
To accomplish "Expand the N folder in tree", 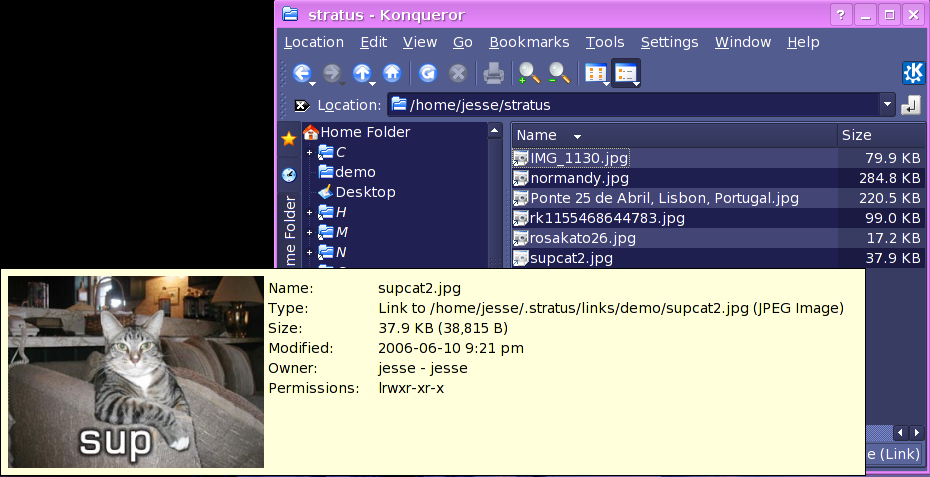I will [x=309, y=252].
